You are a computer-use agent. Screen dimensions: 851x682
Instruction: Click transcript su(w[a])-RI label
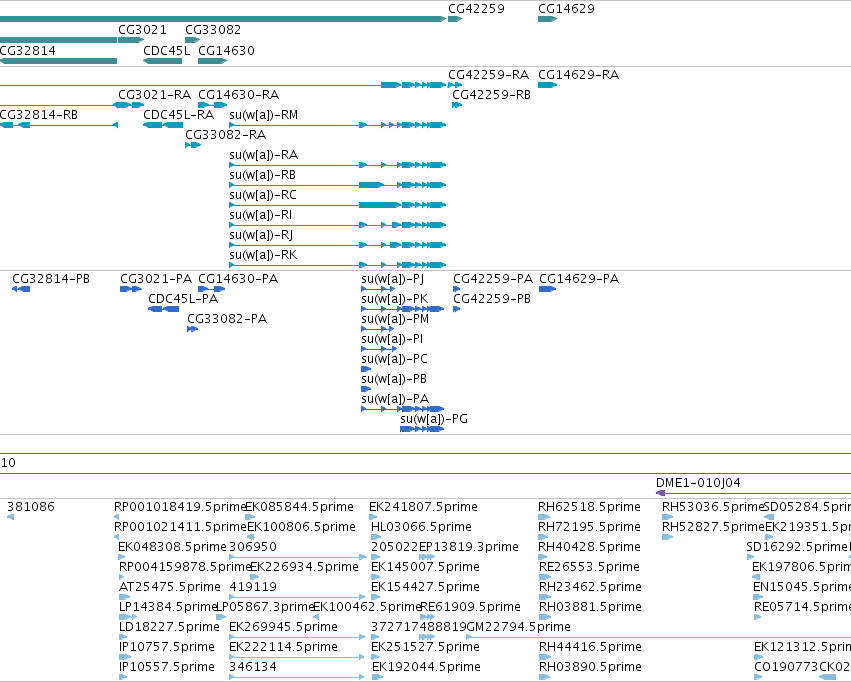261,215
